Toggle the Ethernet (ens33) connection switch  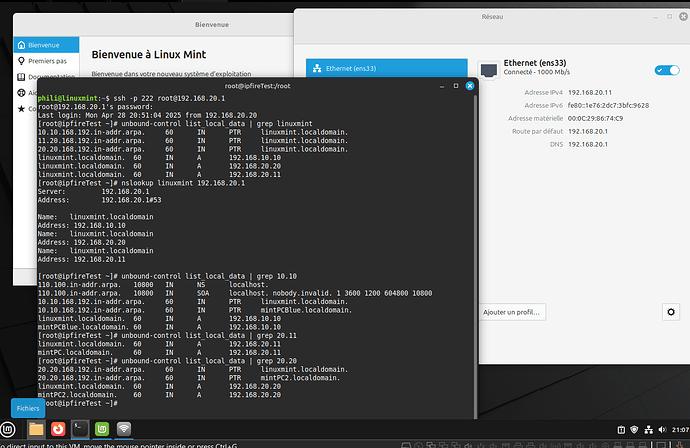coord(667,70)
